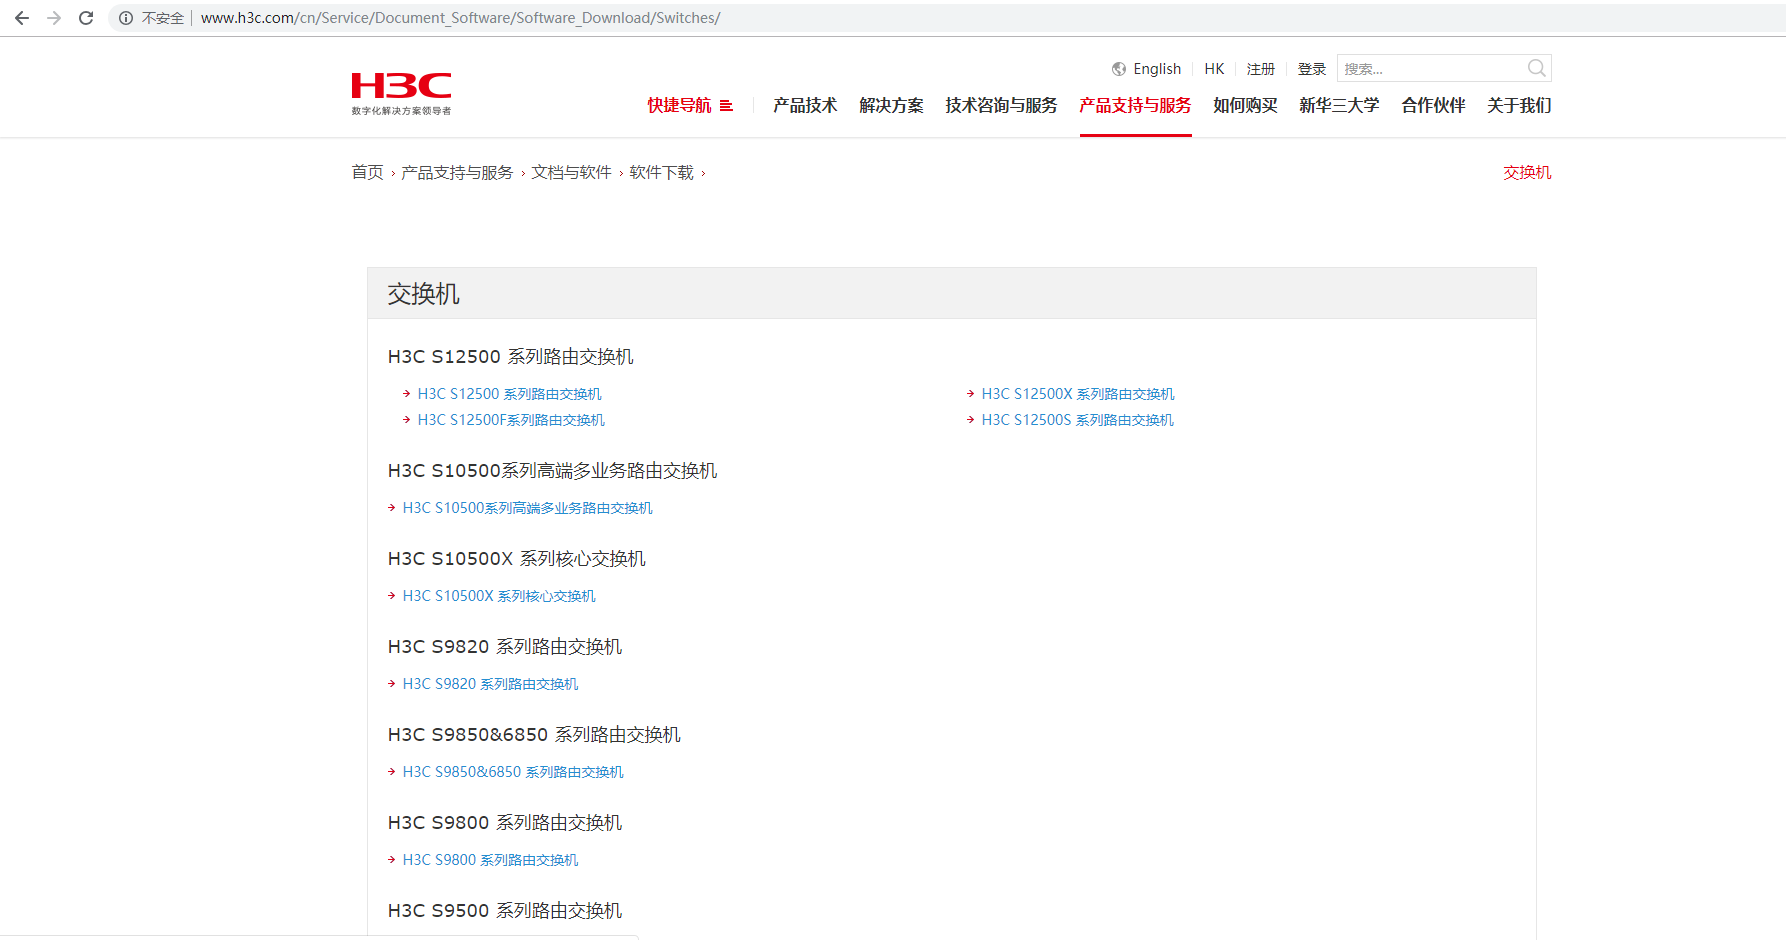Open H3C S9820 系列路由交换机 link

(490, 684)
